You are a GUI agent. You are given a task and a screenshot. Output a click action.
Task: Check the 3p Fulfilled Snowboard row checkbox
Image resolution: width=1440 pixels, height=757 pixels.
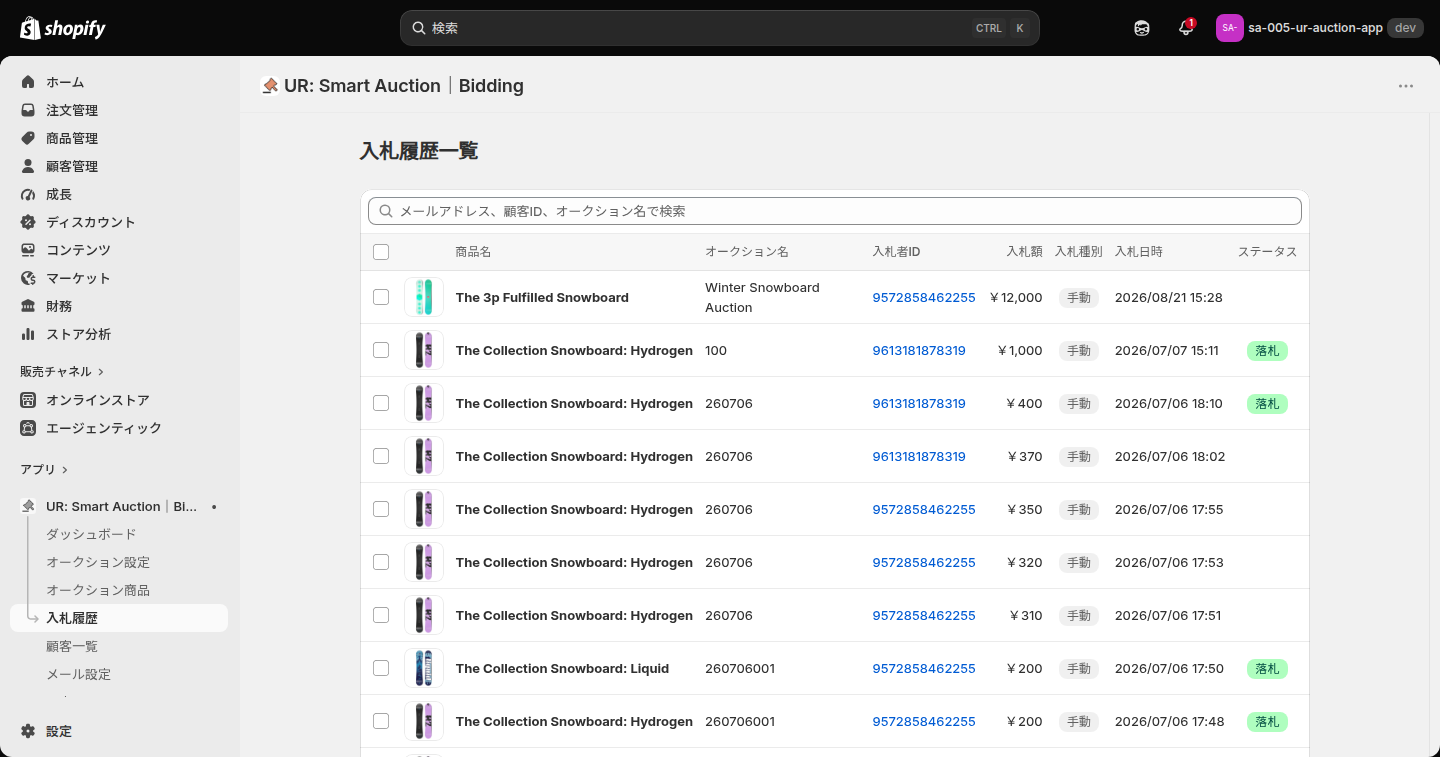(381, 297)
